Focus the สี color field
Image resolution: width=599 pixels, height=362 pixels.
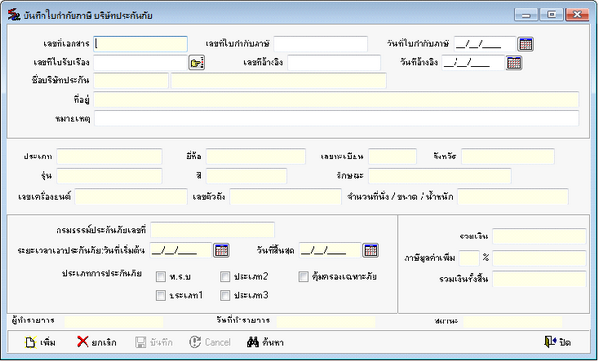click(246, 176)
